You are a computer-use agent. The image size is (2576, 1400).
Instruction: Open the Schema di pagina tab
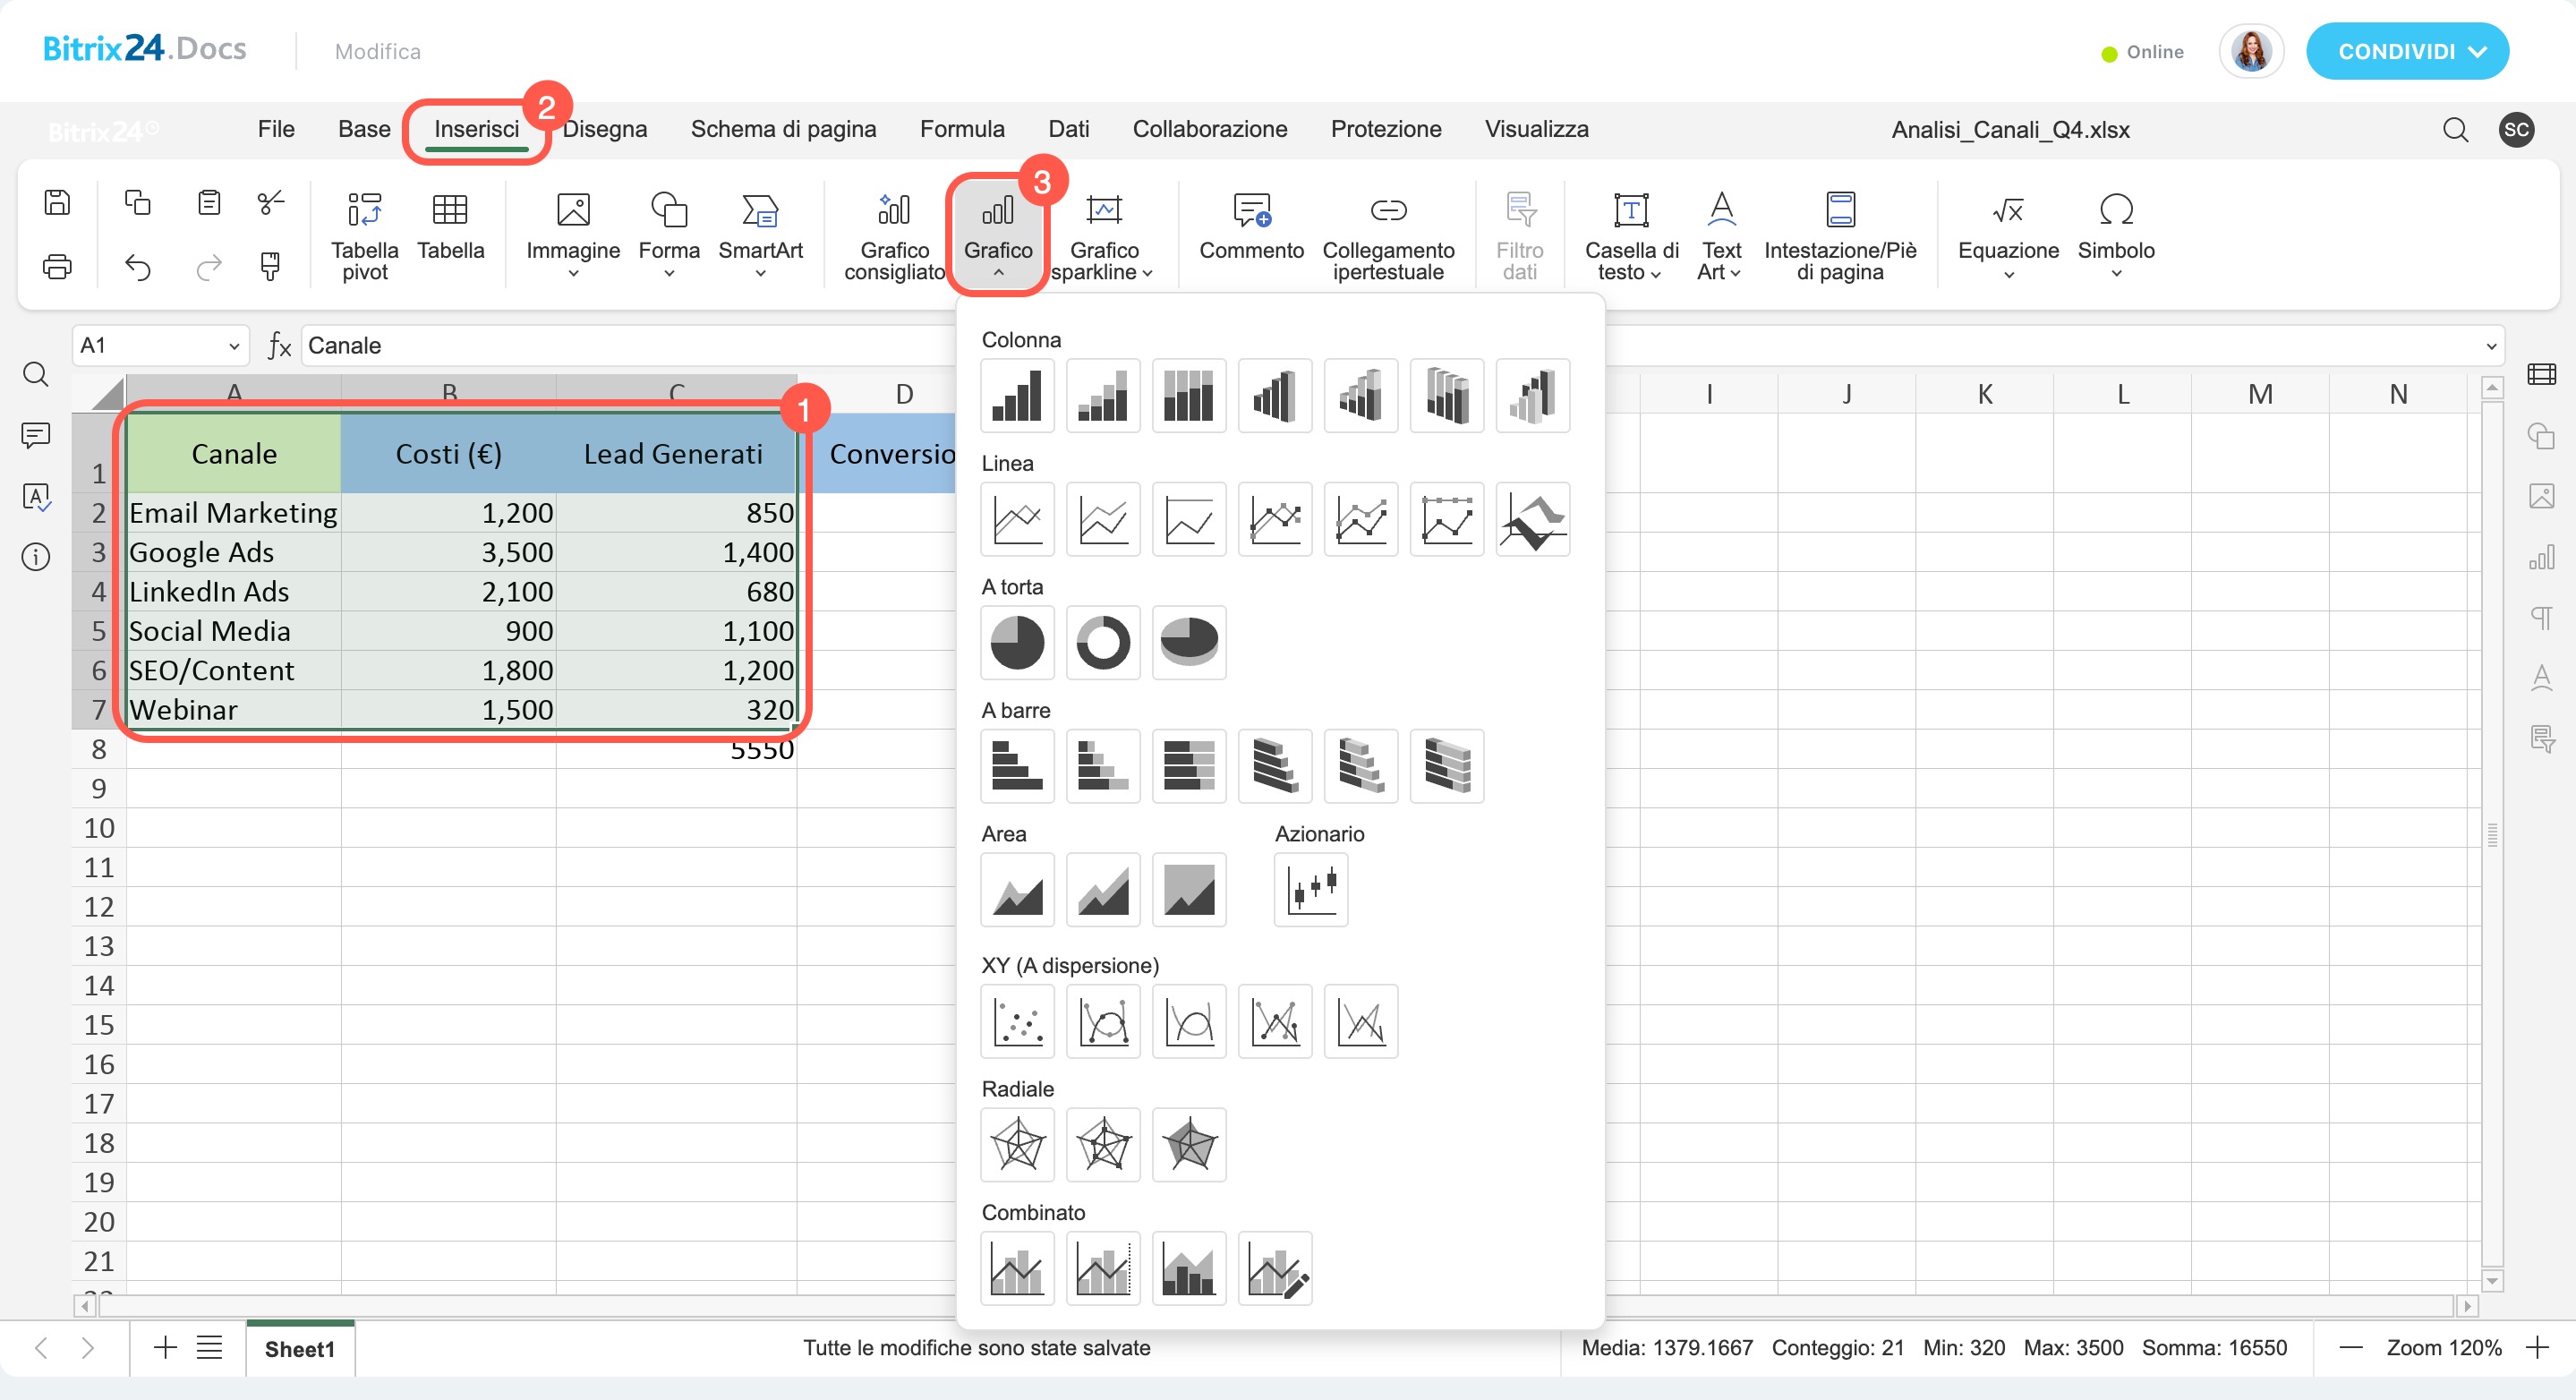(x=783, y=129)
